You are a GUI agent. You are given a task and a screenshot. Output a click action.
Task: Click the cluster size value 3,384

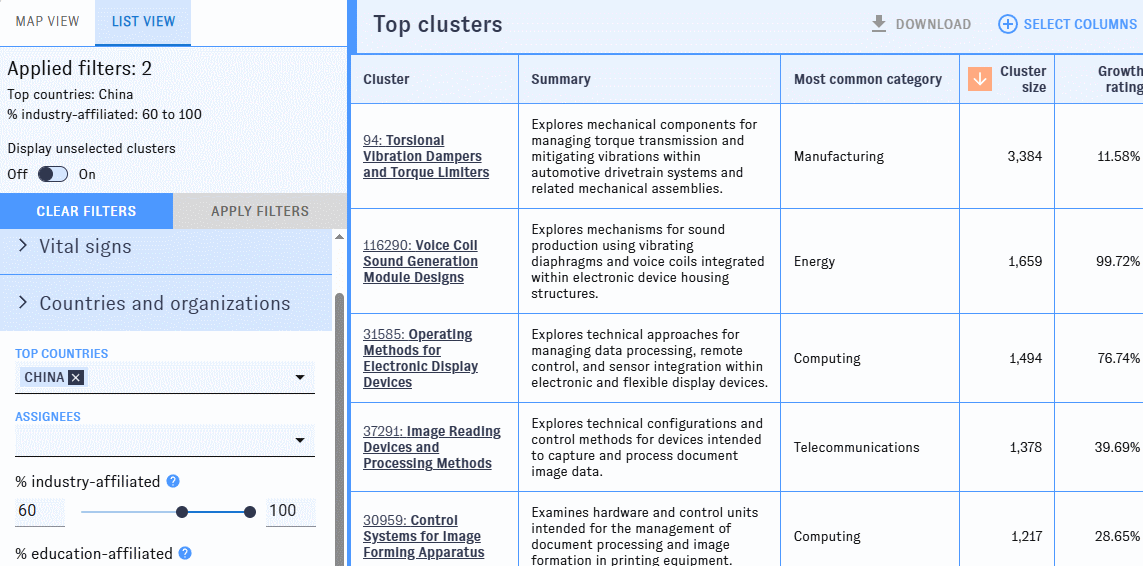[x=1025, y=156]
